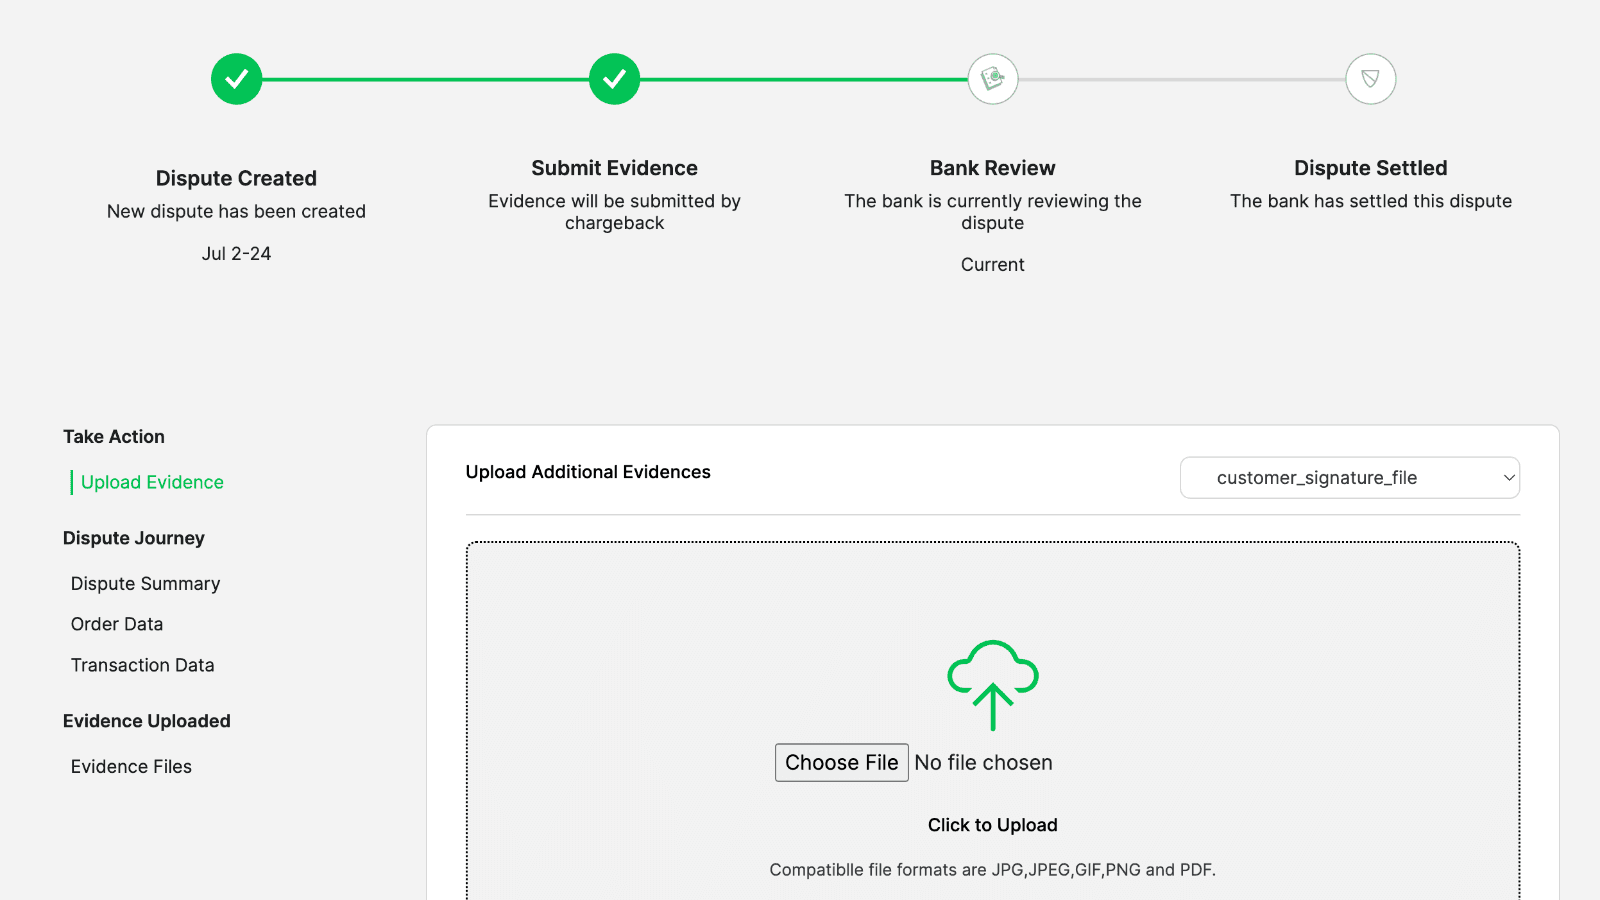1600x900 pixels.
Task: Click the Dispute Settled step heading
Action: (x=1370, y=168)
